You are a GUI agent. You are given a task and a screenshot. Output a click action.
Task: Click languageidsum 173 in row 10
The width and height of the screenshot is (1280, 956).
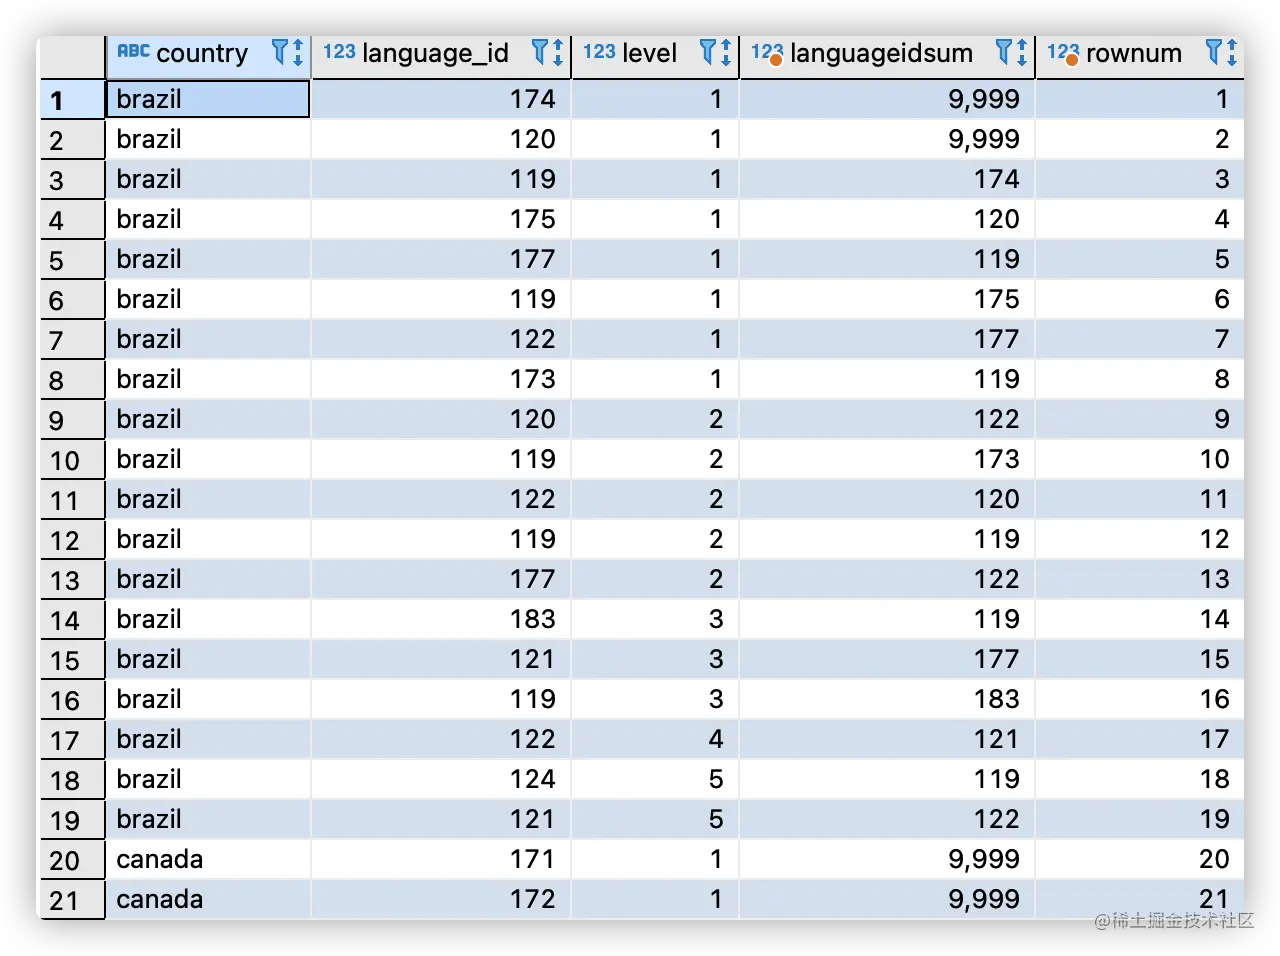(x=887, y=459)
